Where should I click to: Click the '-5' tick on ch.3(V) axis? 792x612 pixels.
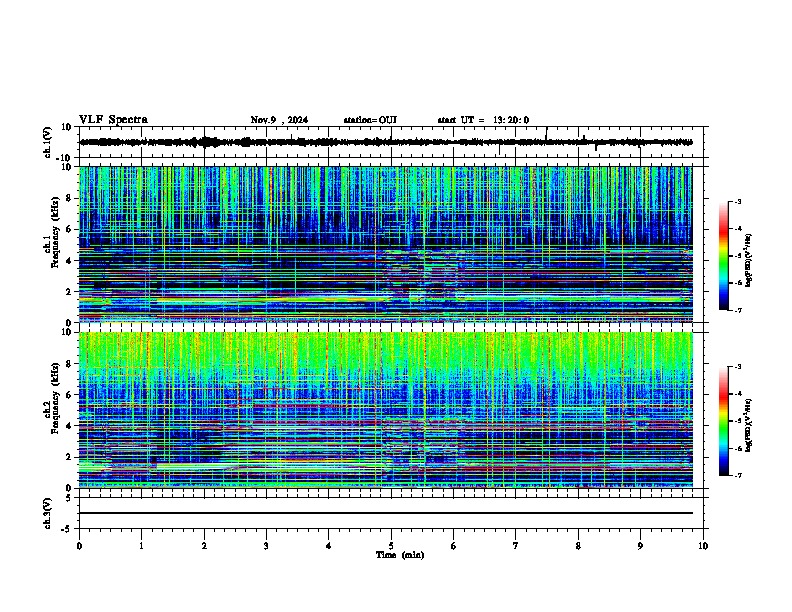click(x=67, y=529)
